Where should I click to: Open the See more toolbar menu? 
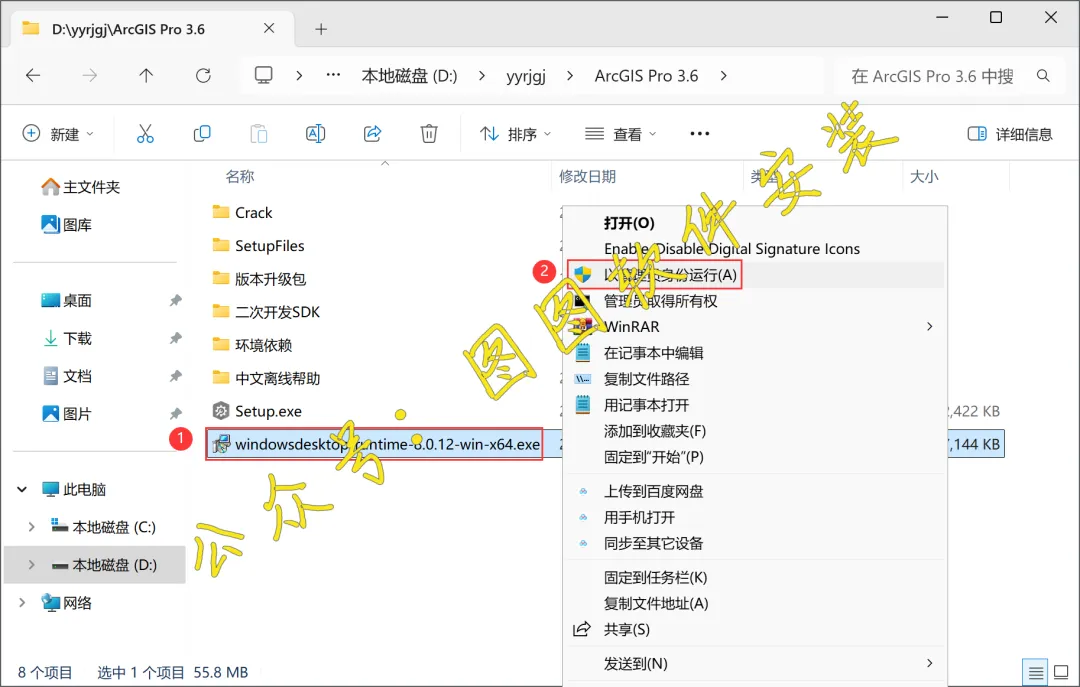(700, 134)
